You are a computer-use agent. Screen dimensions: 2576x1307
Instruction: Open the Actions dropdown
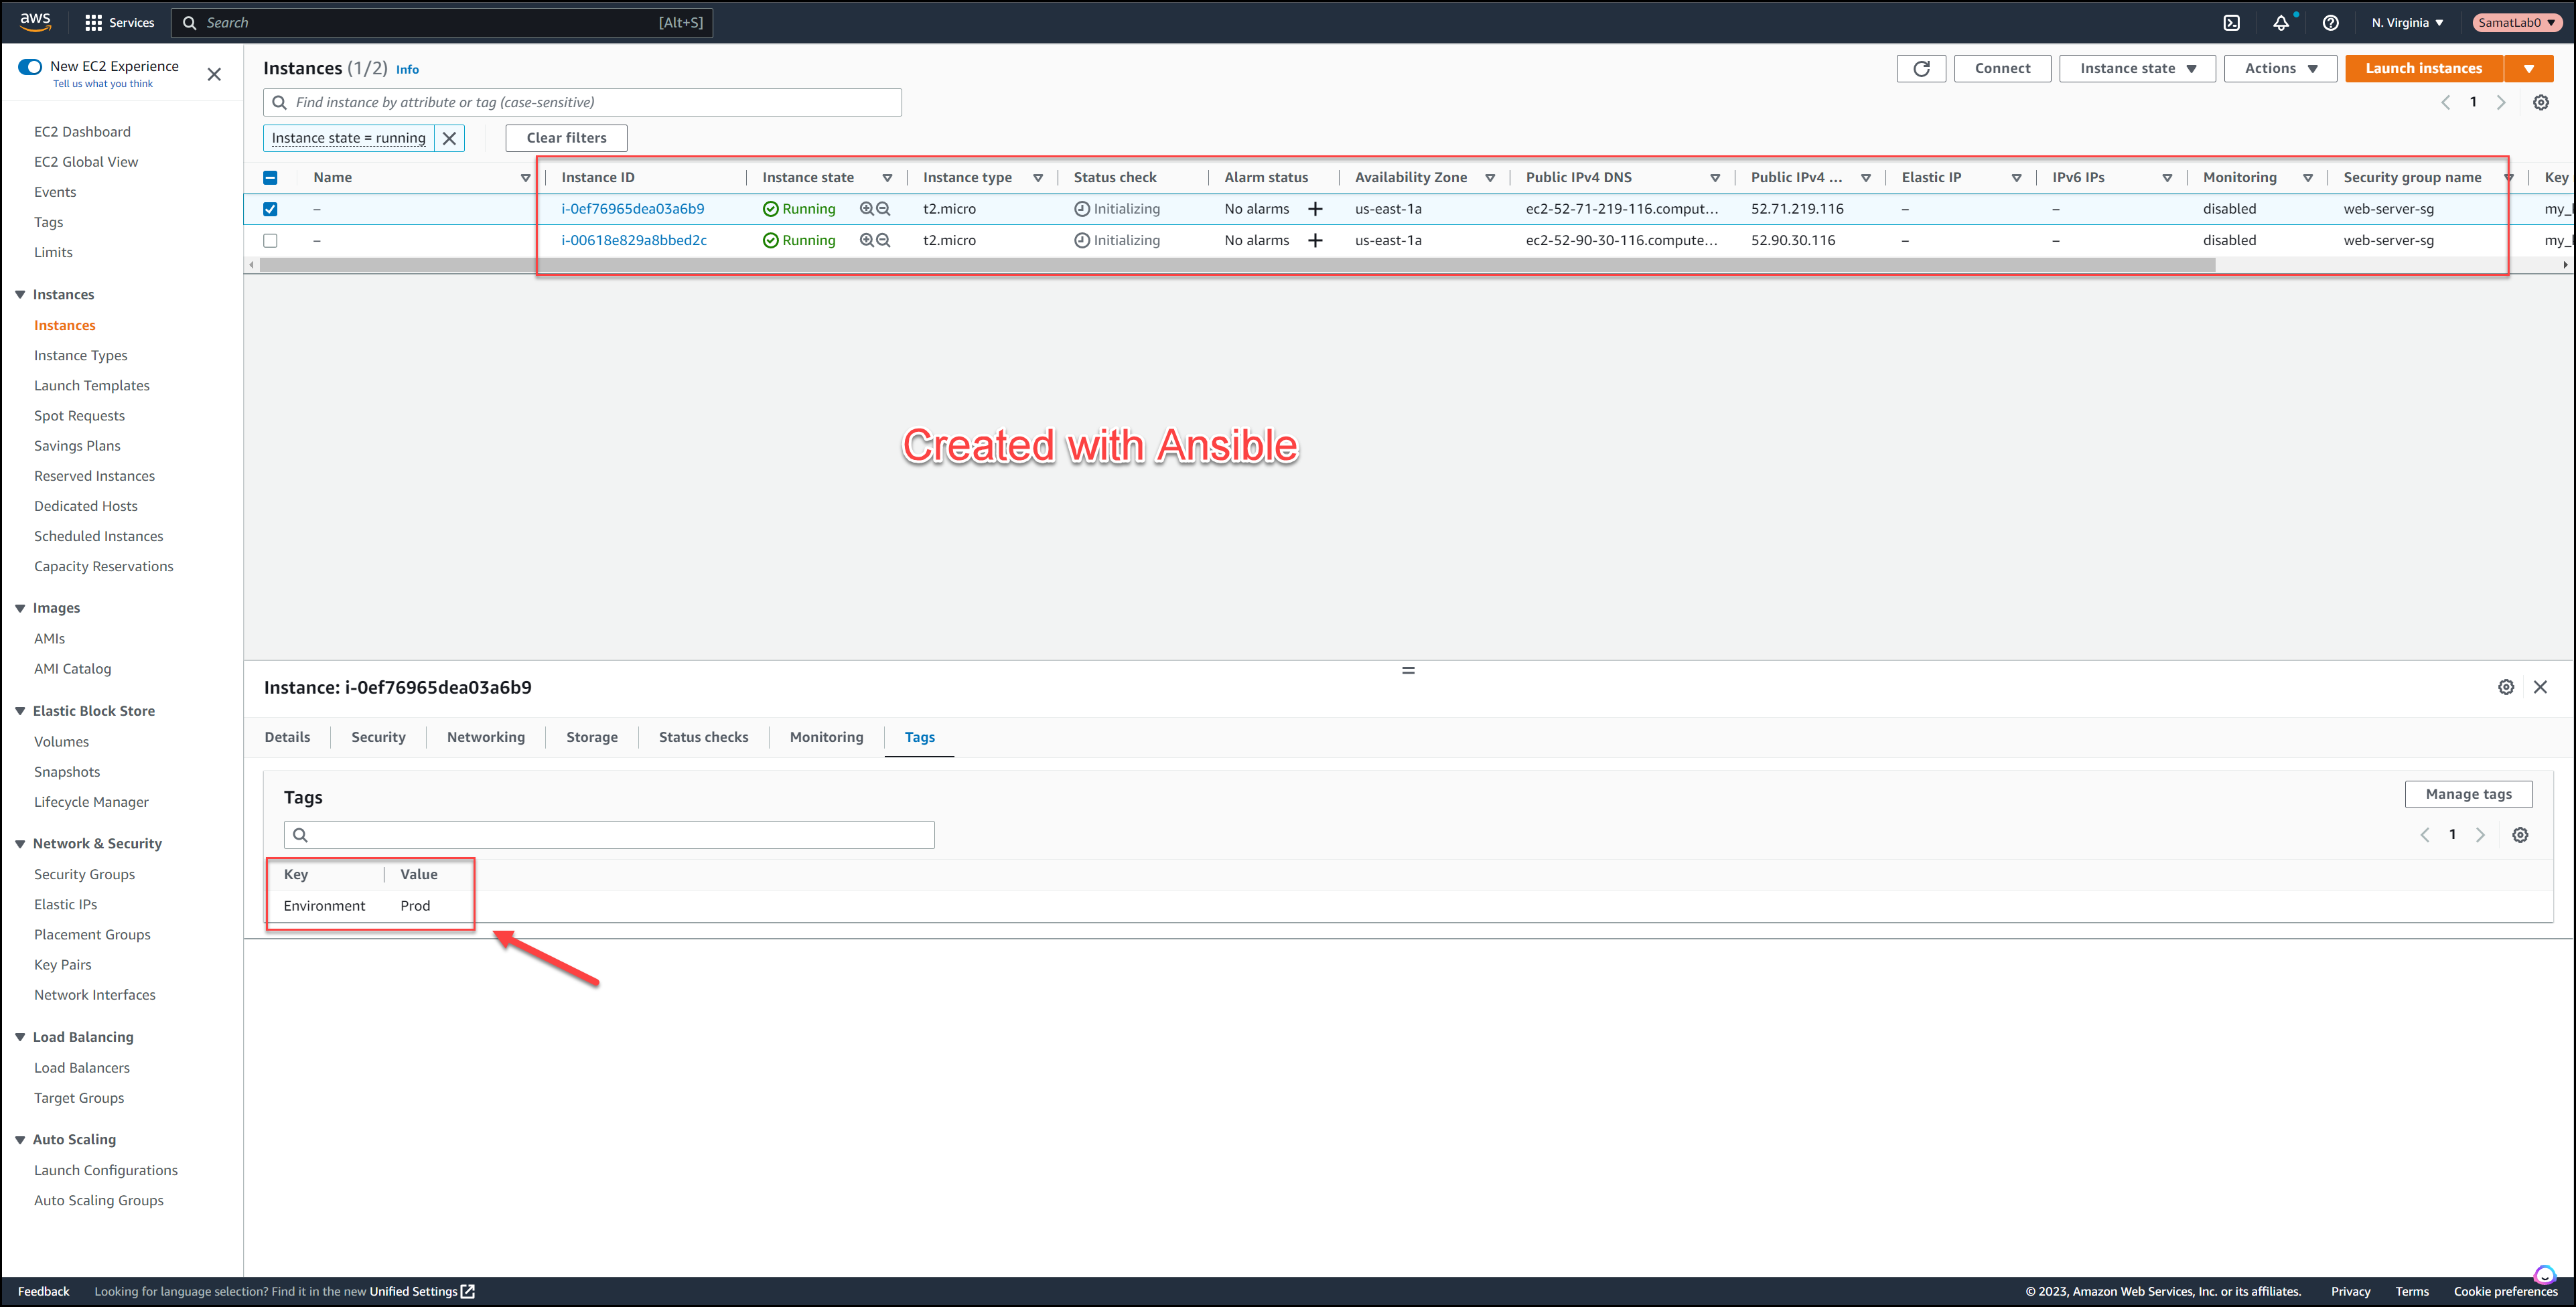coord(2280,68)
